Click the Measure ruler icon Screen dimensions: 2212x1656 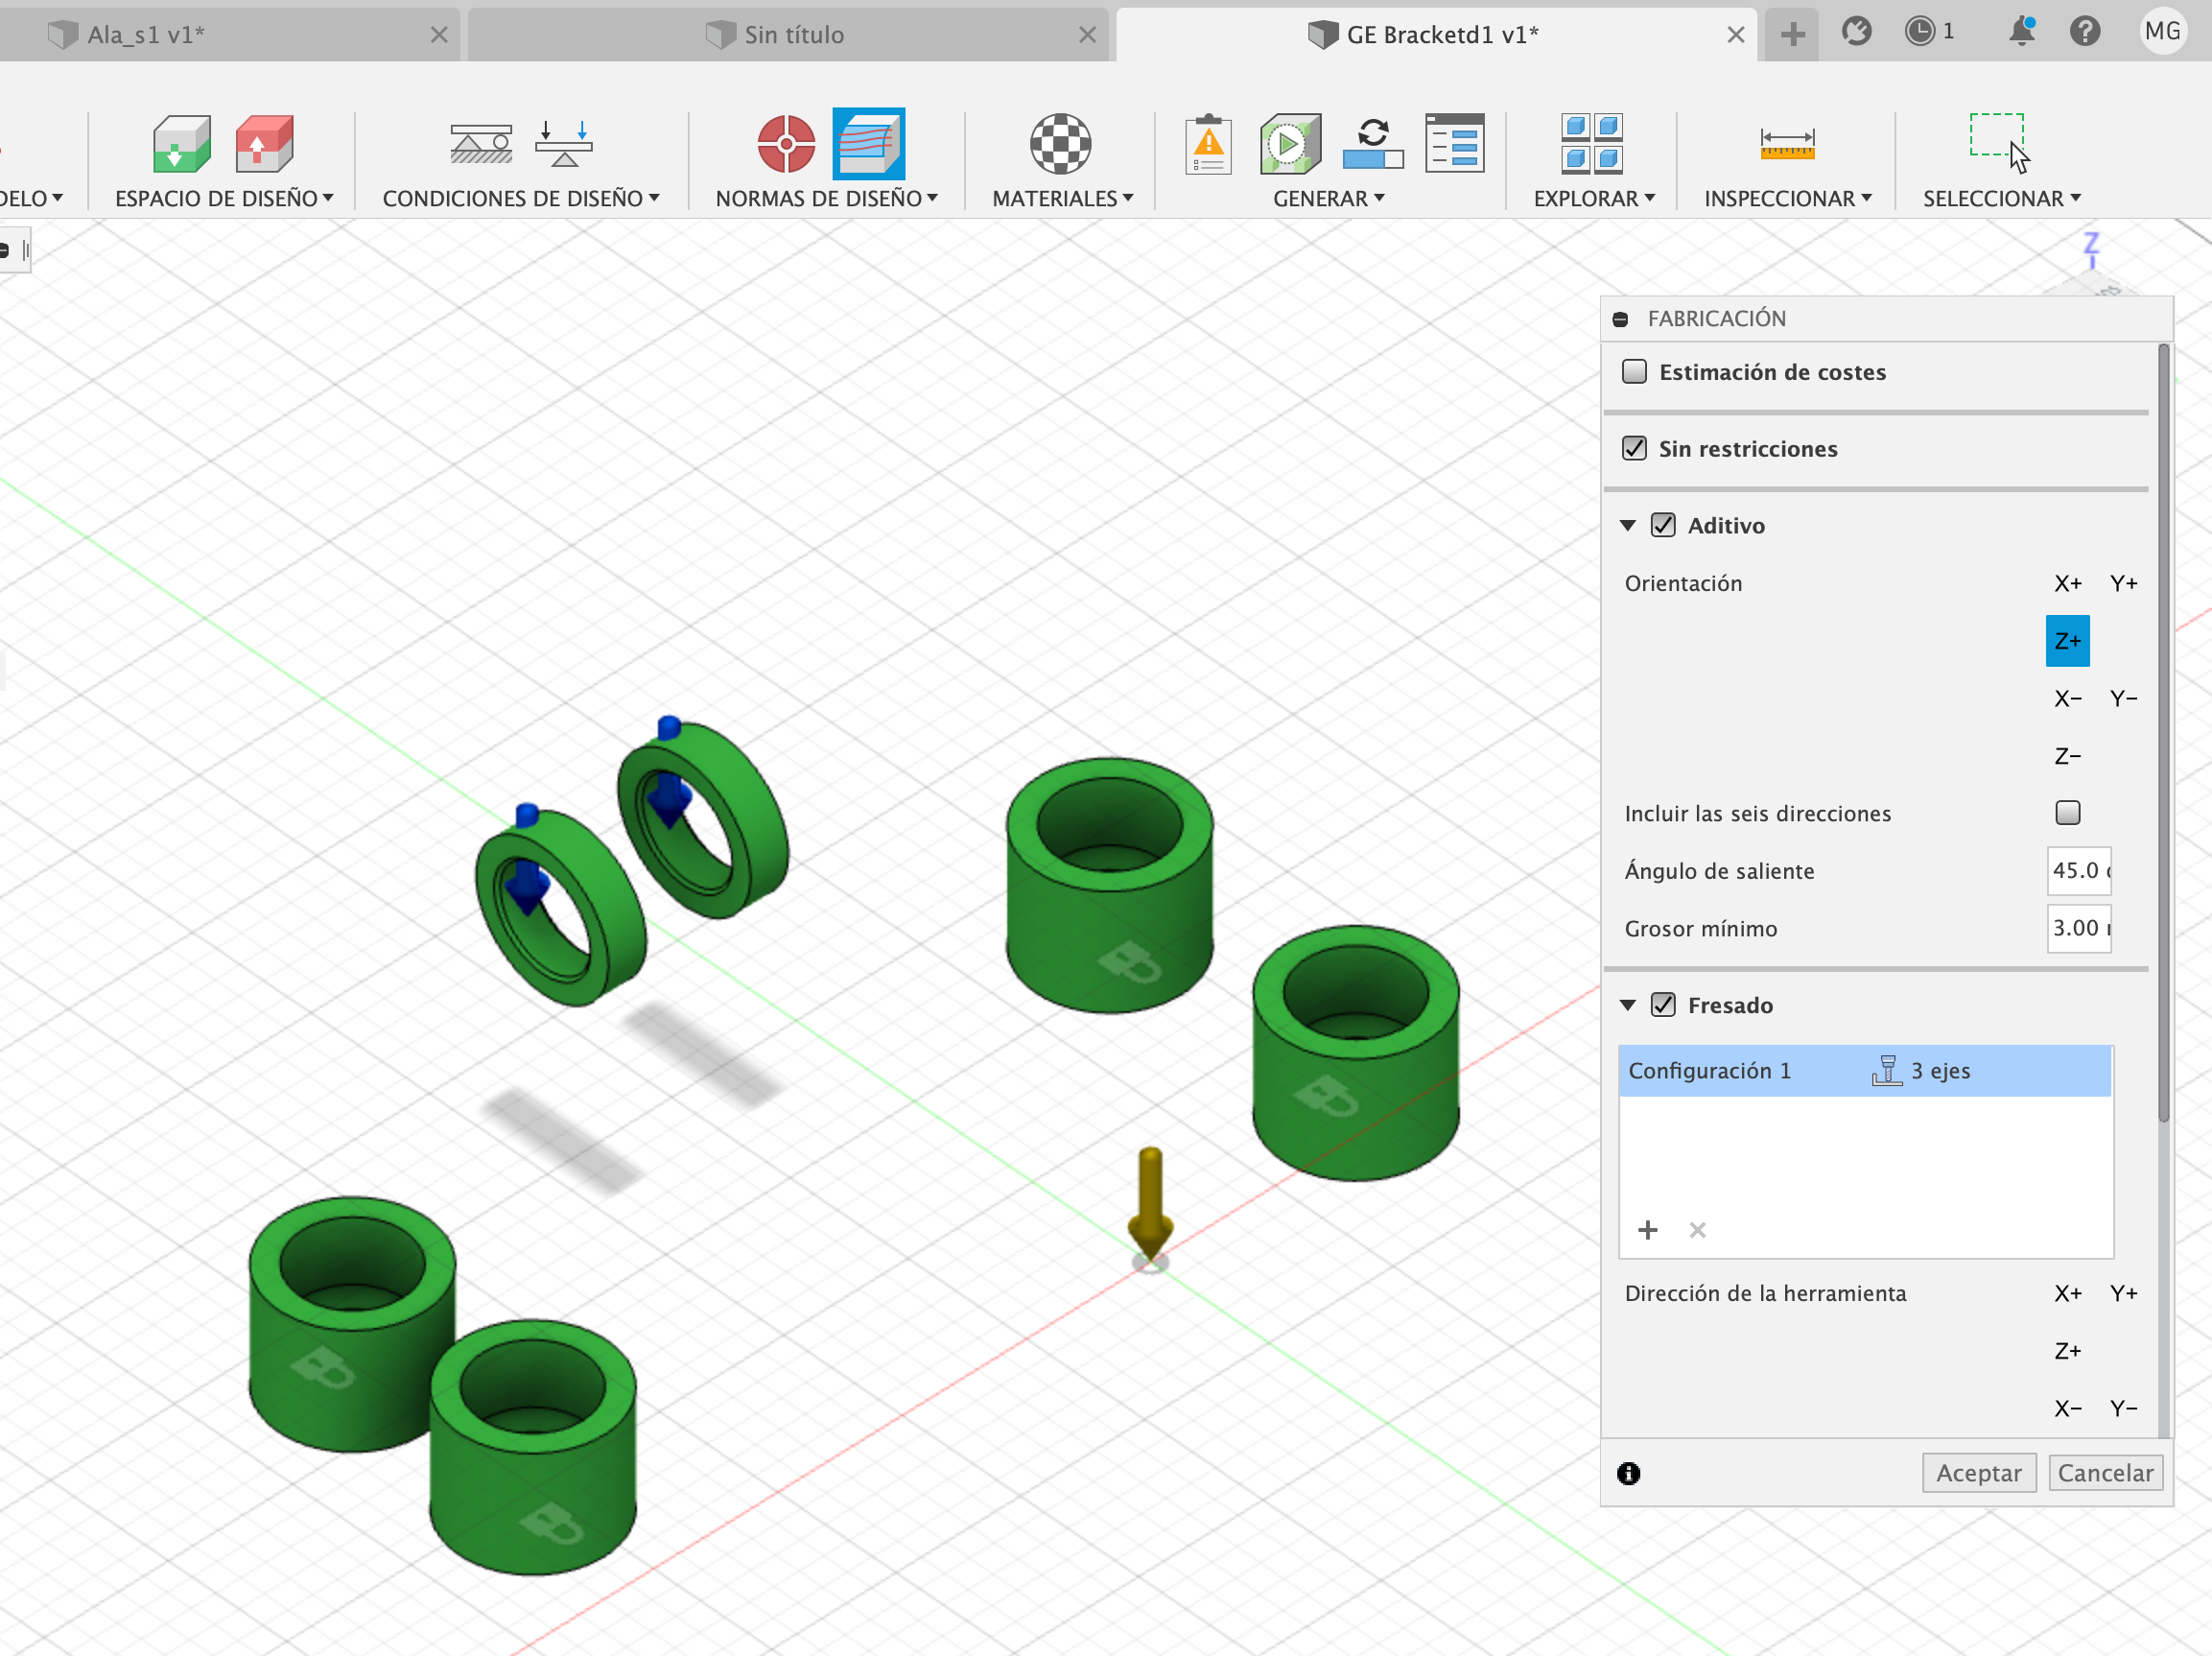click(1787, 144)
